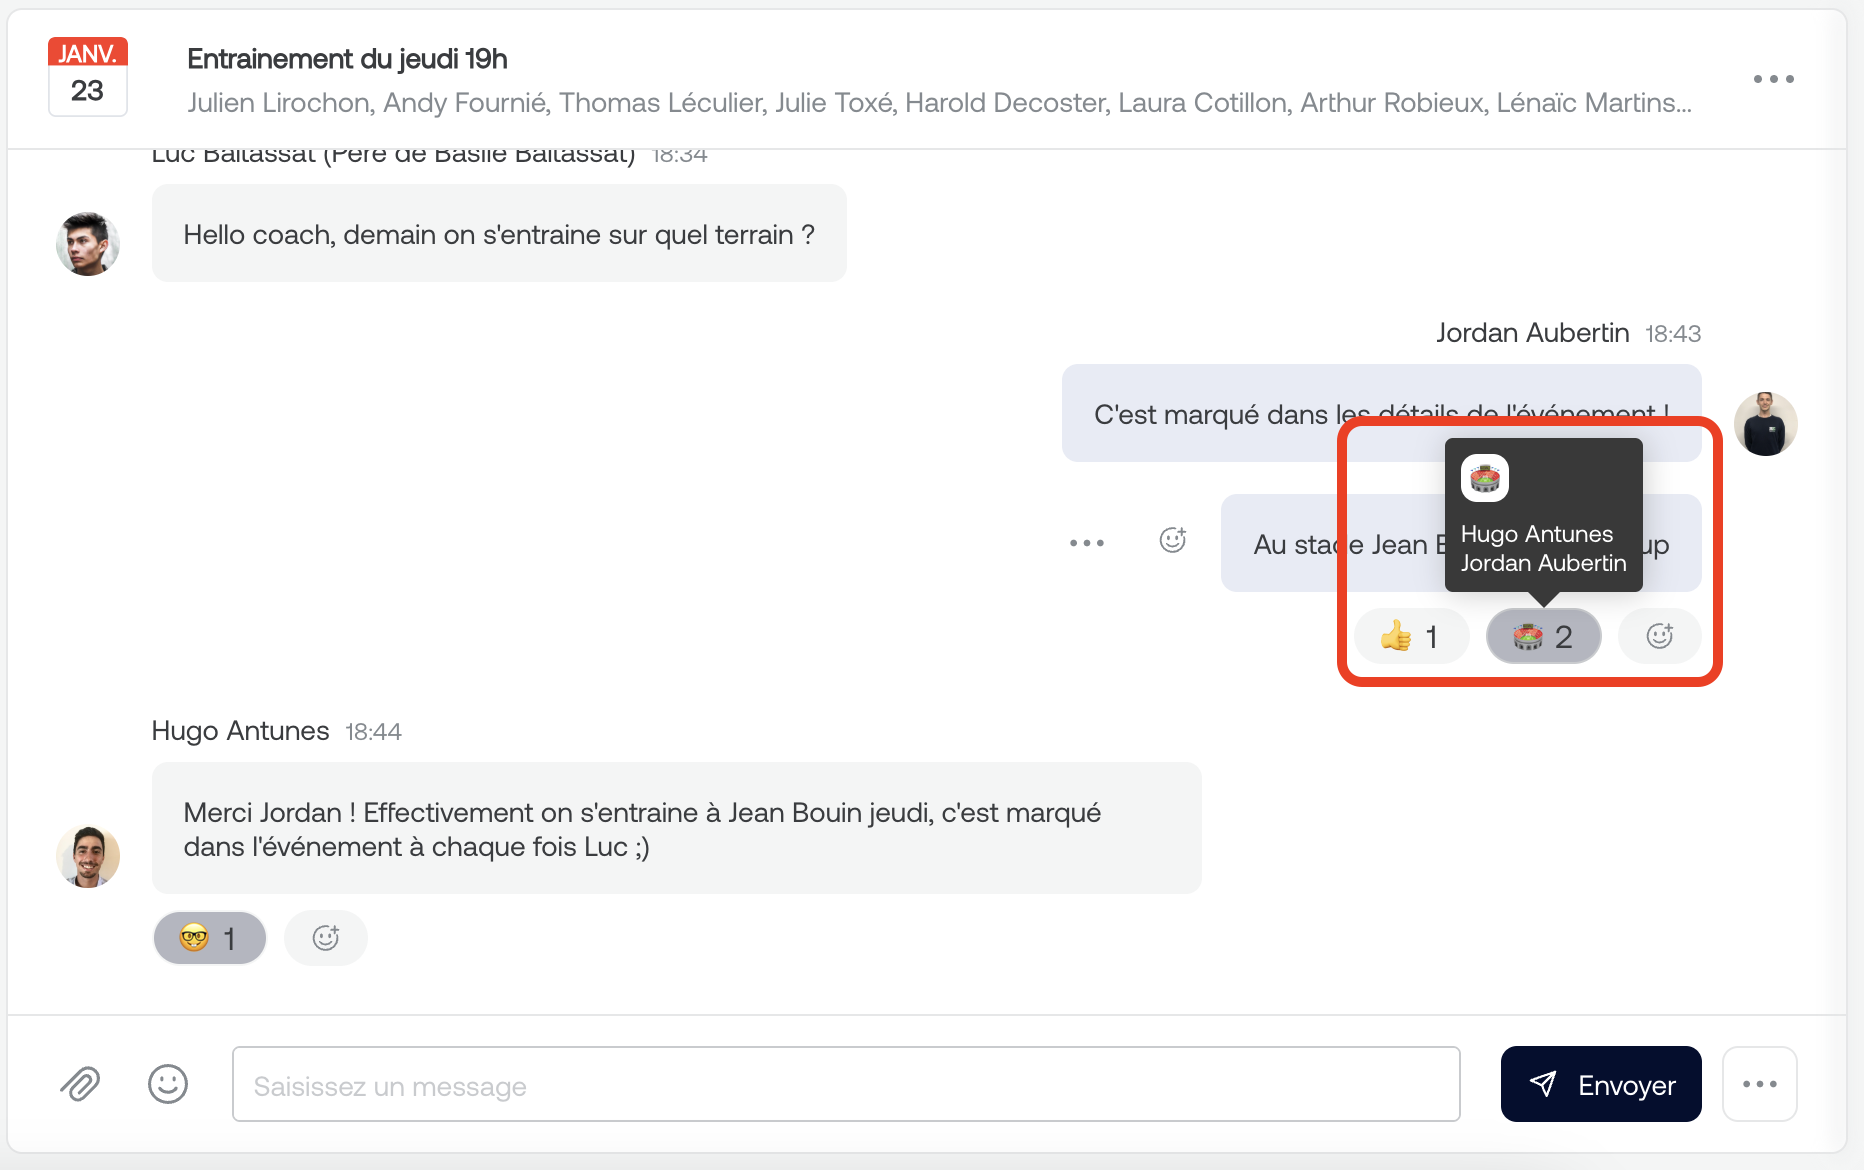This screenshot has width=1864, height=1170.
Task: Click the sender name 'Hugo Antunes' at 18:44
Action: 240,731
